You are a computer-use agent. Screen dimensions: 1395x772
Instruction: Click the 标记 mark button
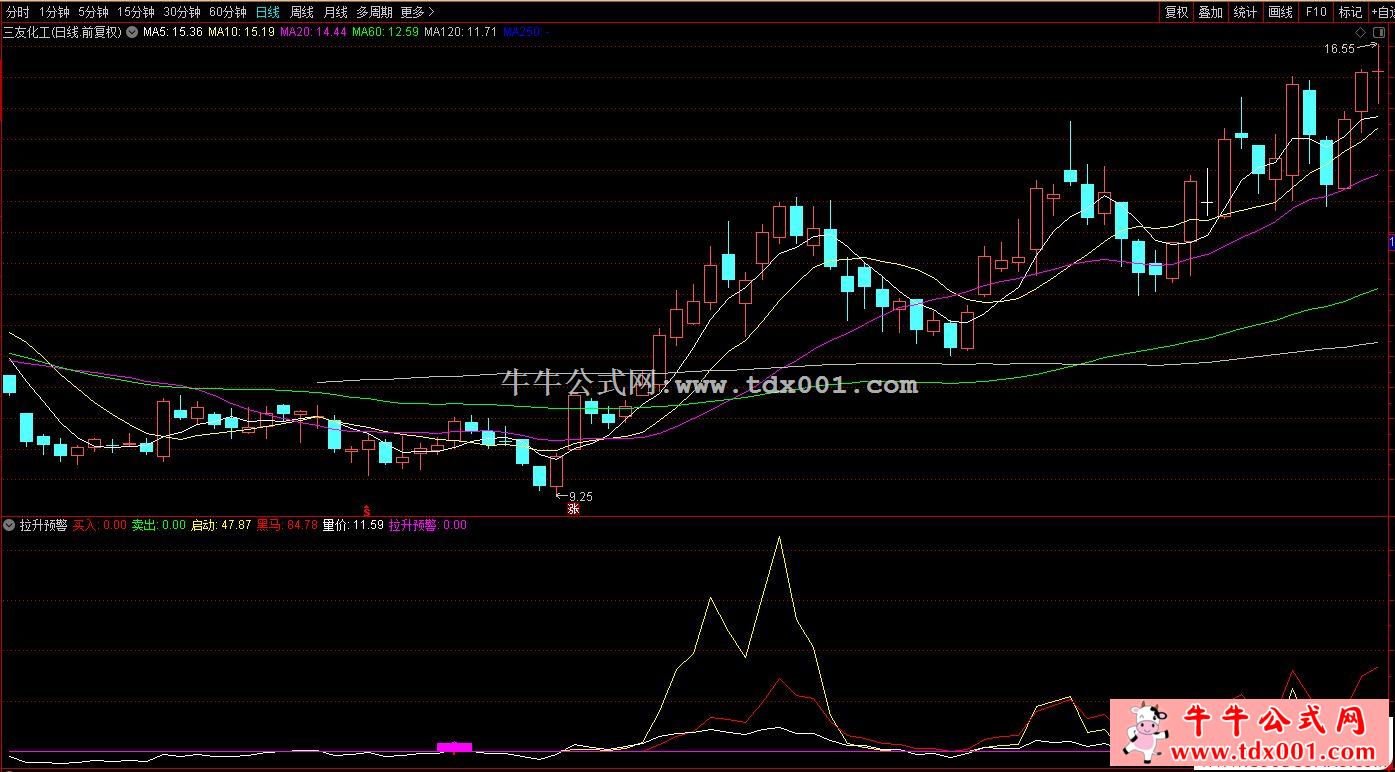click(1350, 12)
